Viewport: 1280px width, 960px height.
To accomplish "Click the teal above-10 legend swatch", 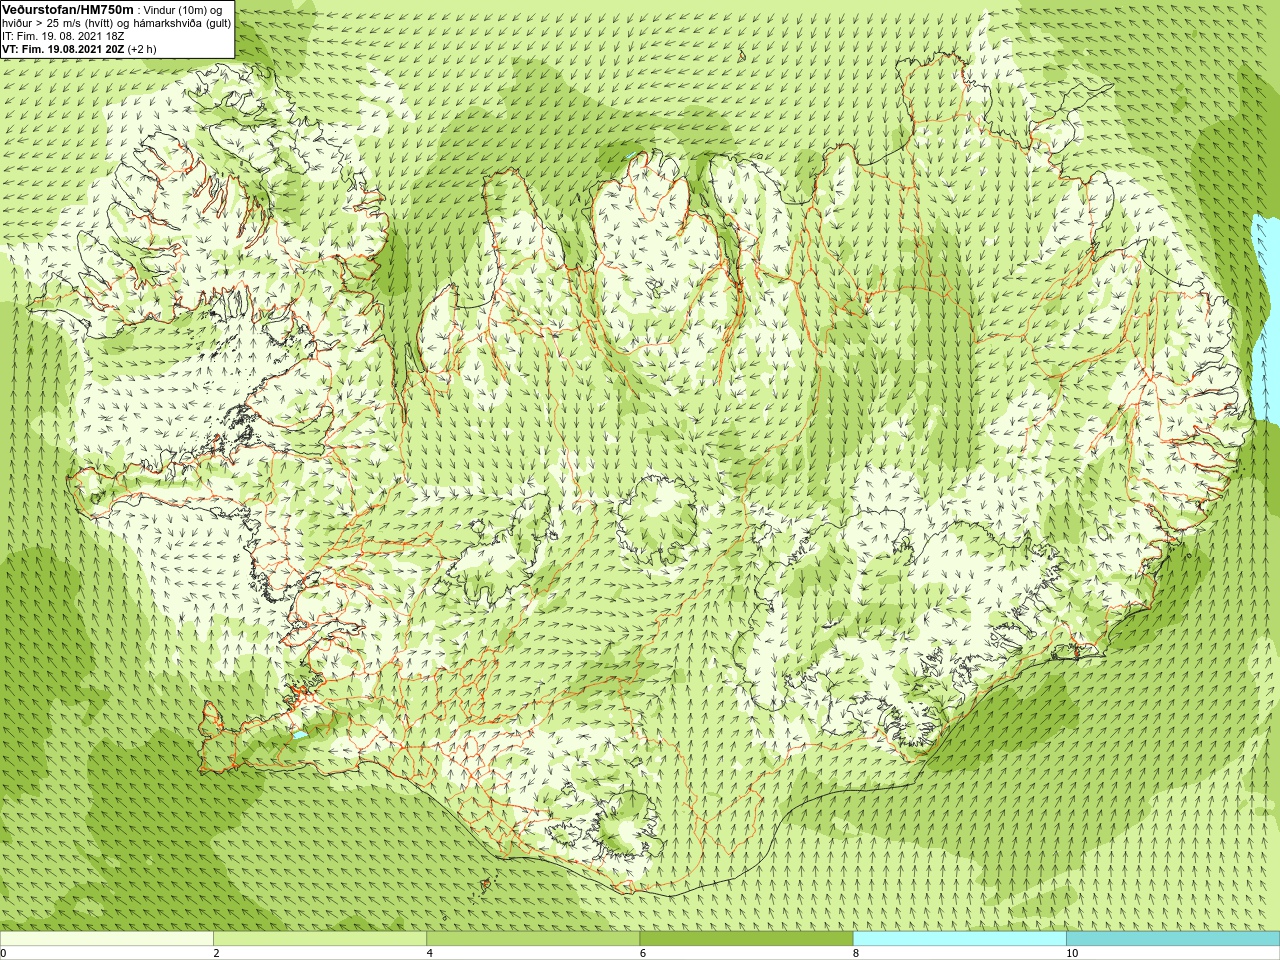I will click(x=1173, y=939).
